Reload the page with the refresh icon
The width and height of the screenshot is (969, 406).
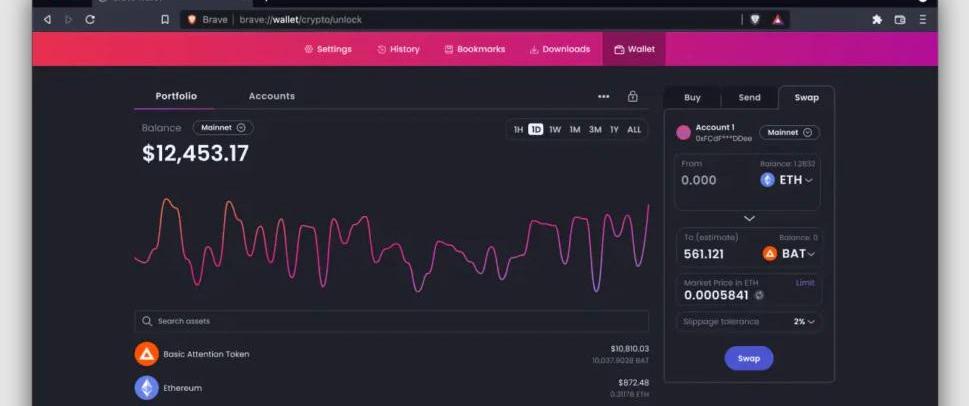click(x=90, y=20)
